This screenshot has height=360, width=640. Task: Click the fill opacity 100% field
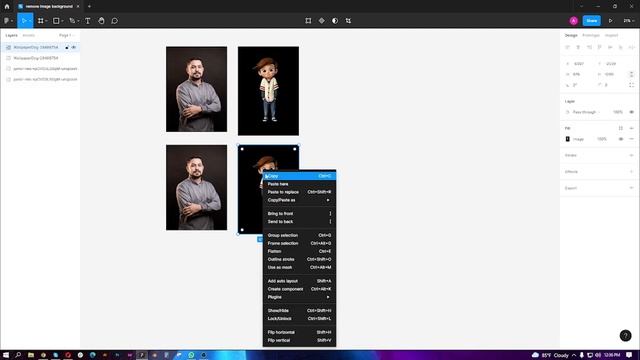pos(602,139)
